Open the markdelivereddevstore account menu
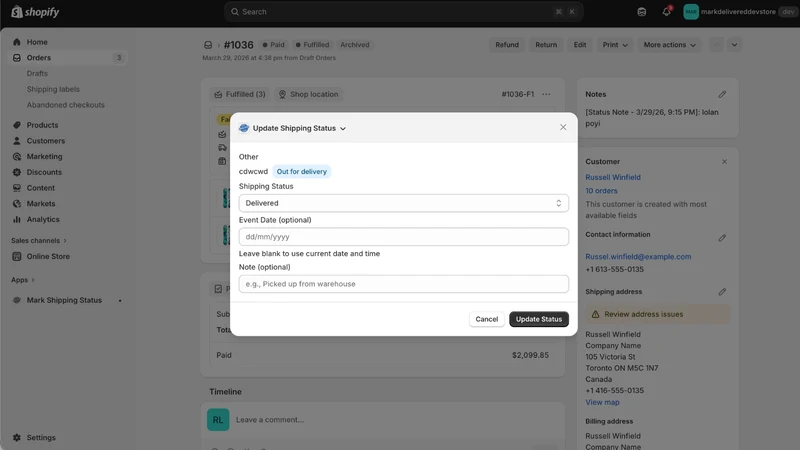Screen dimensions: 800x450 click(x=739, y=12)
